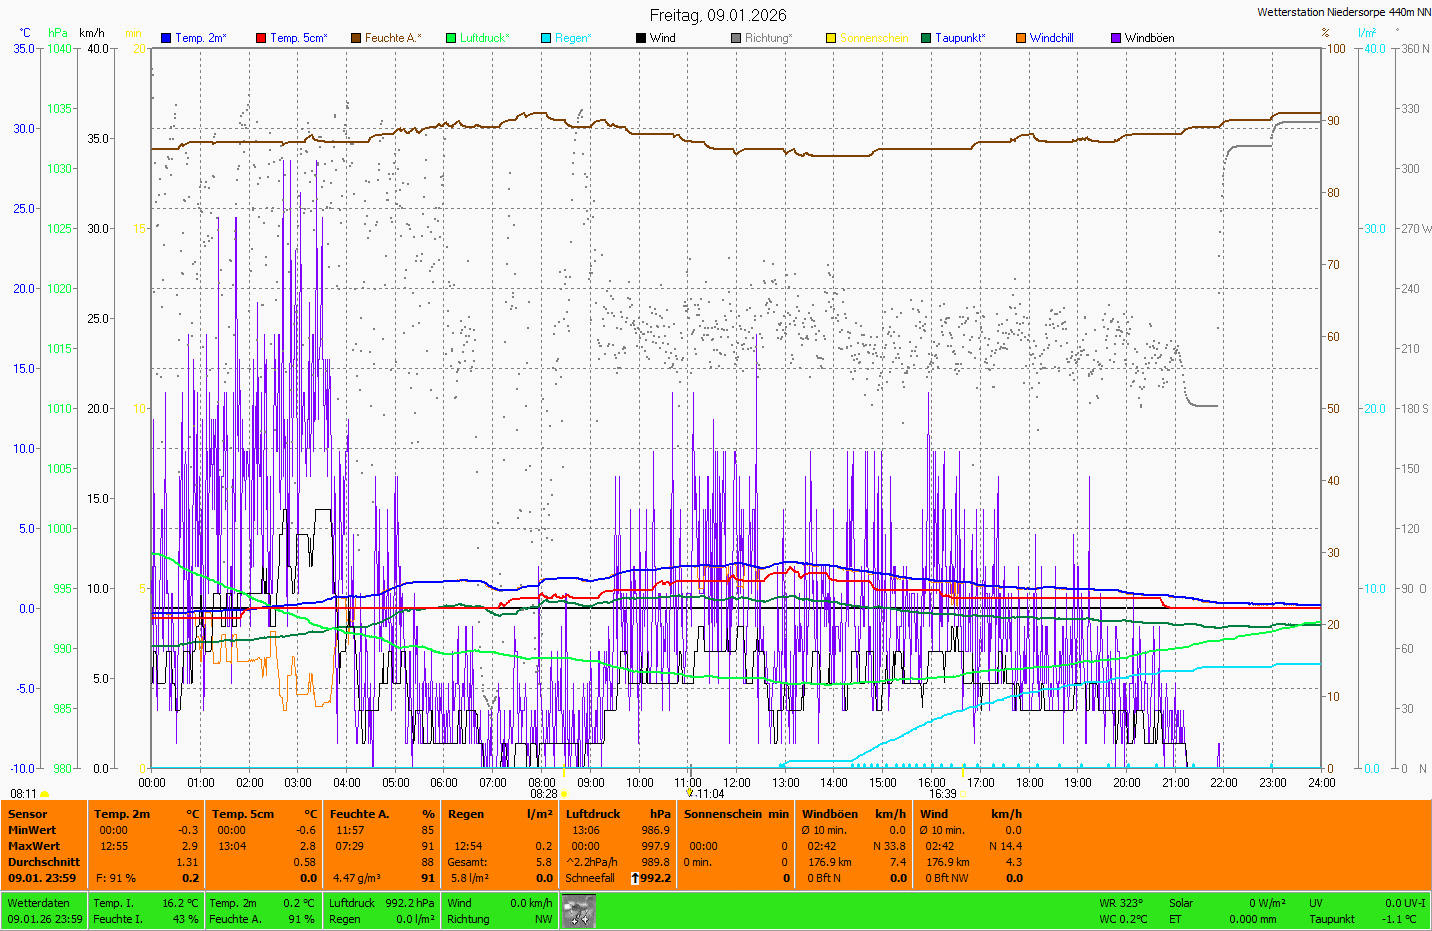
Task: Click the date title Freitag, 09.01.2026
Action: point(717,15)
